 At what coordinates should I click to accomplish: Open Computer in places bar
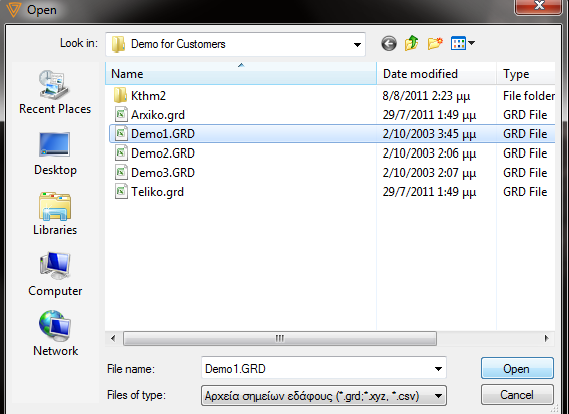coord(55,275)
